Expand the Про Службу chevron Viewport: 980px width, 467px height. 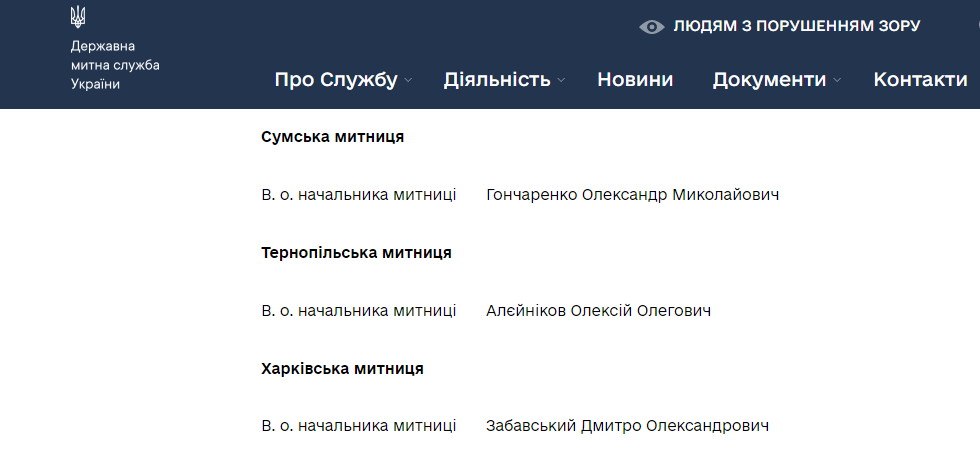click(408, 80)
